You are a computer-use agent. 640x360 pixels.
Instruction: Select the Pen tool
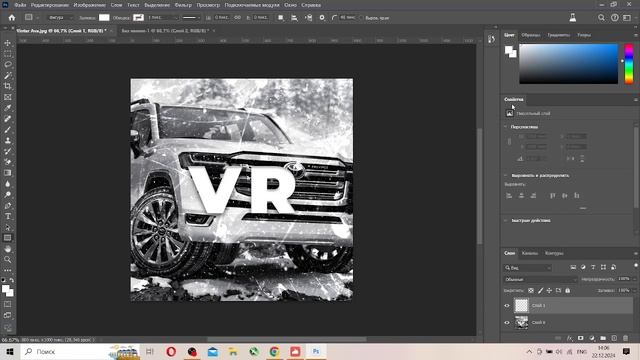pyautogui.click(x=7, y=205)
